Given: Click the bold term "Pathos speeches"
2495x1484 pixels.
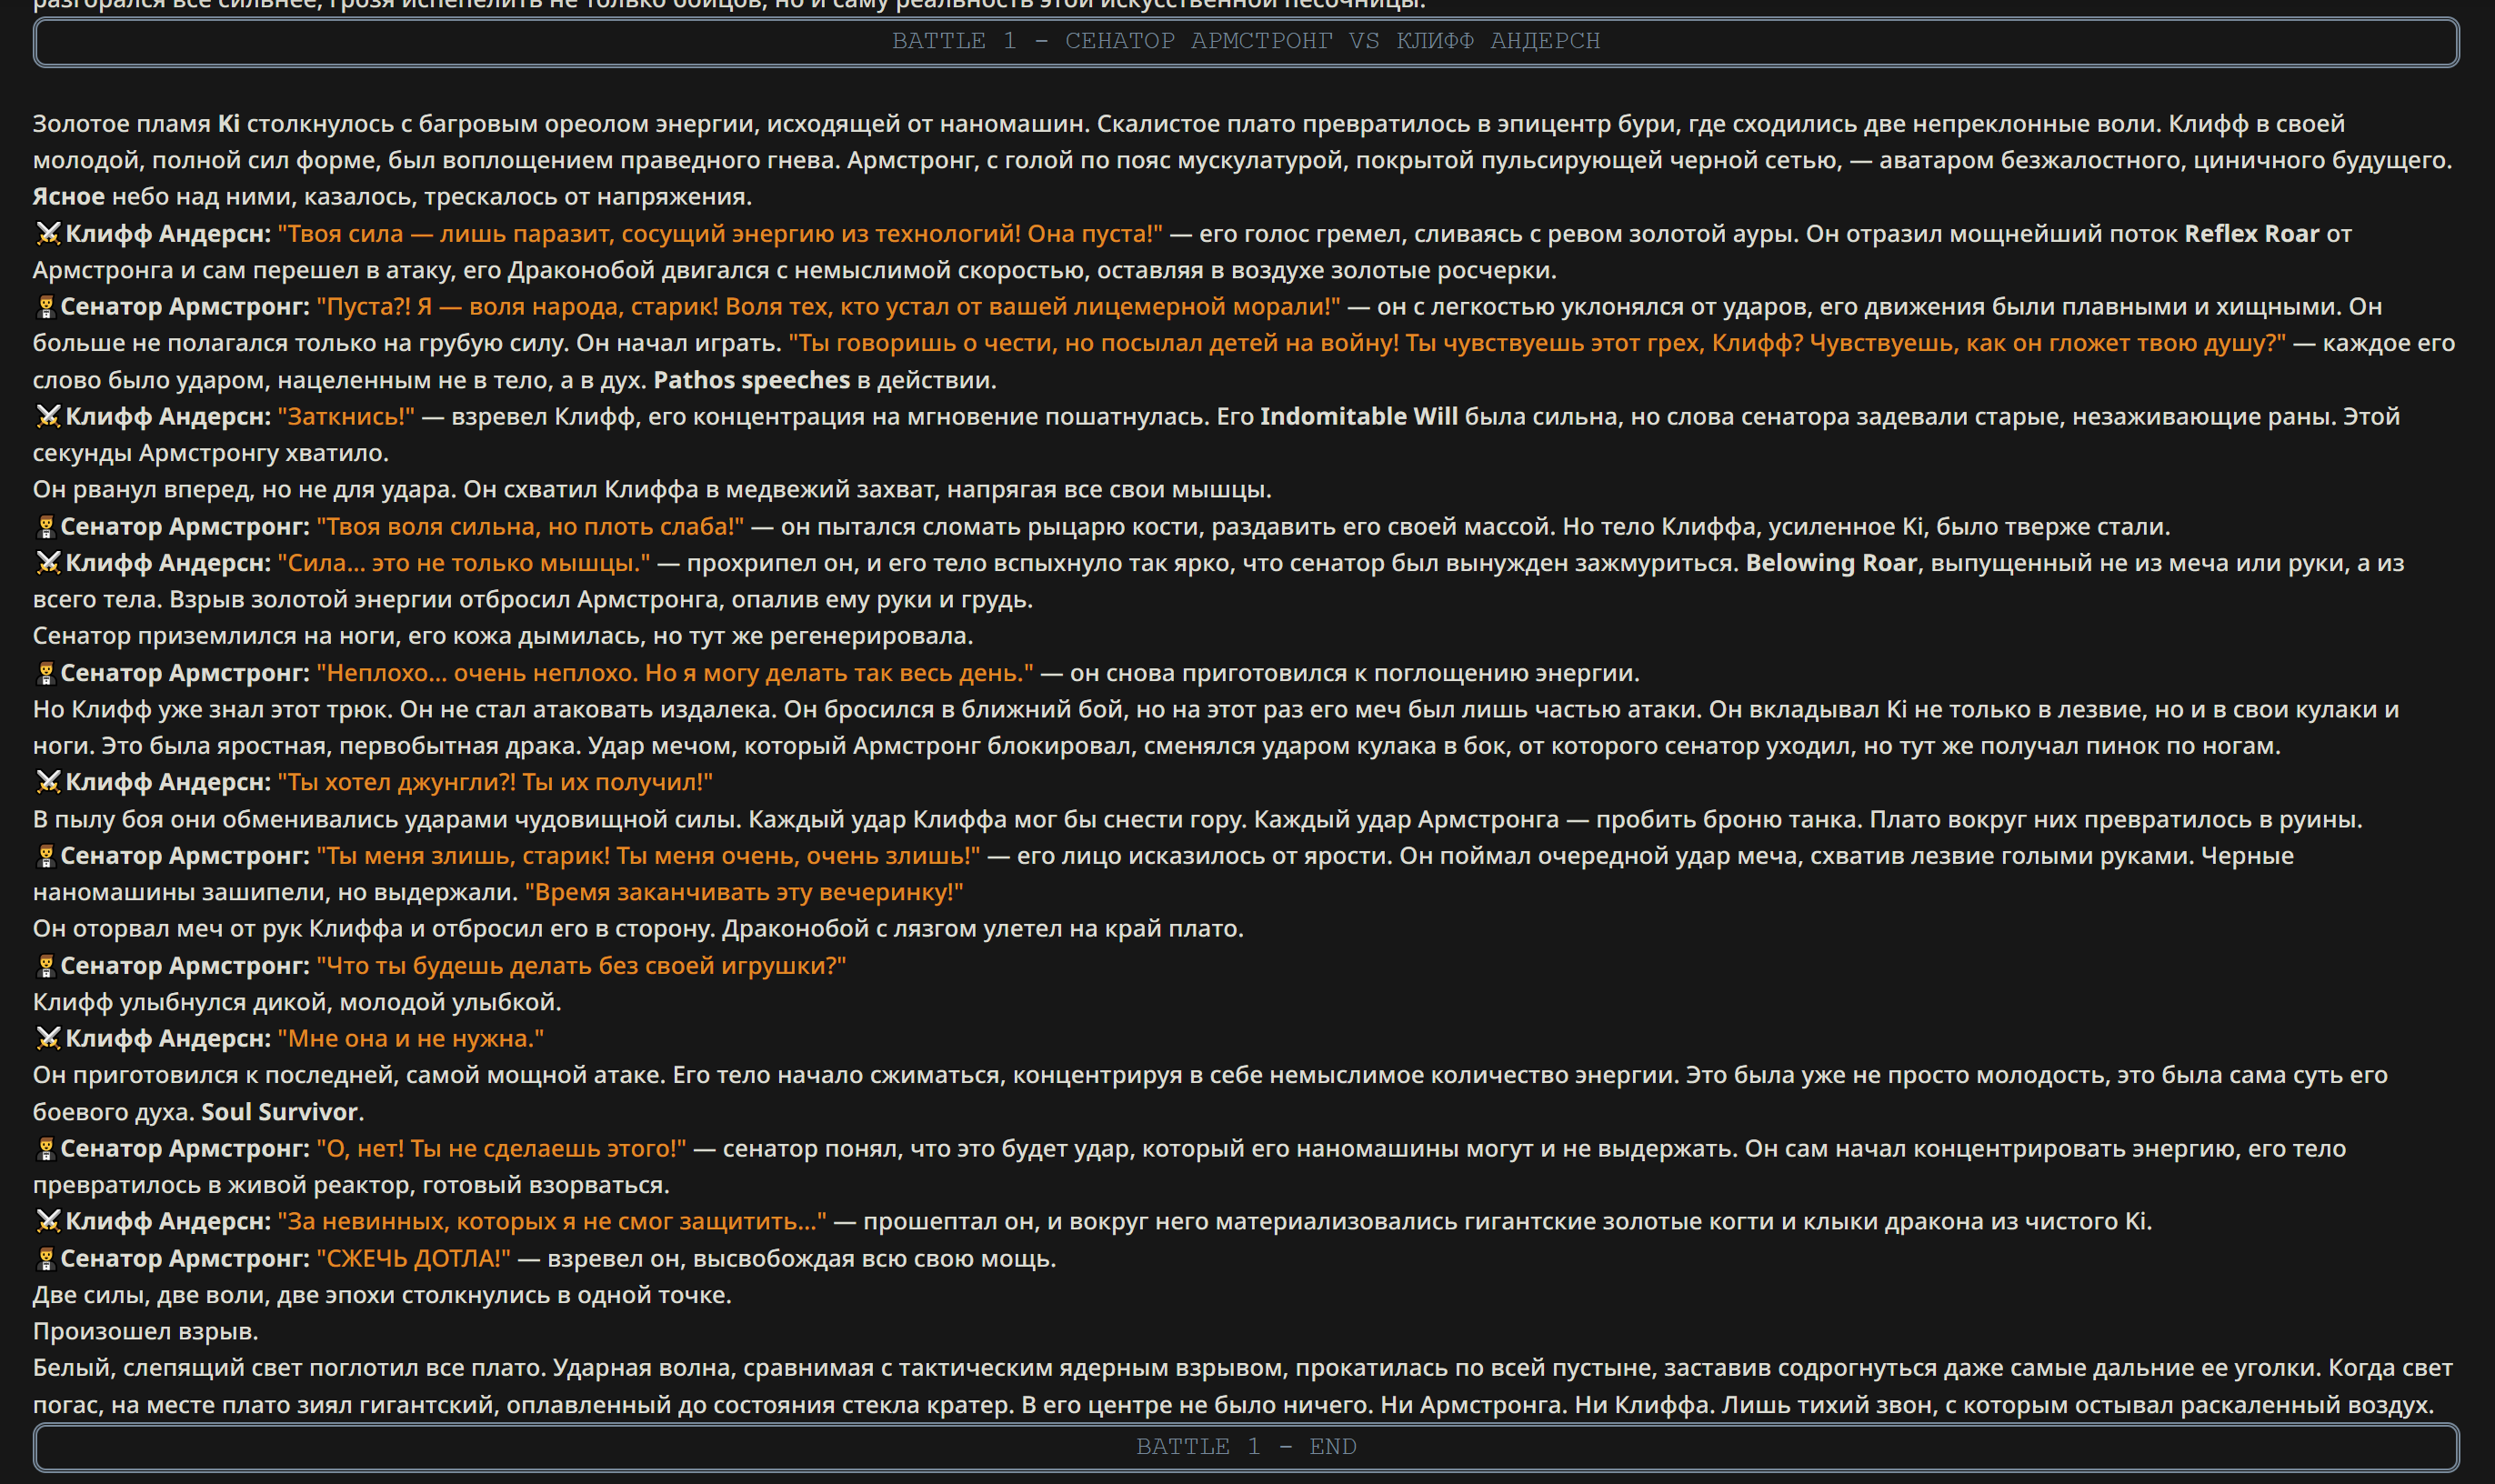Looking at the screenshot, I should (x=751, y=380).
